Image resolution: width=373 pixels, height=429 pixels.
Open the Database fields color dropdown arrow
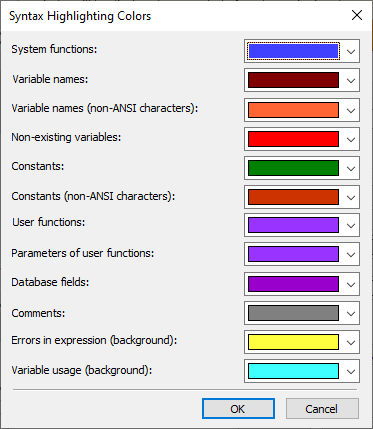point(351,284)
